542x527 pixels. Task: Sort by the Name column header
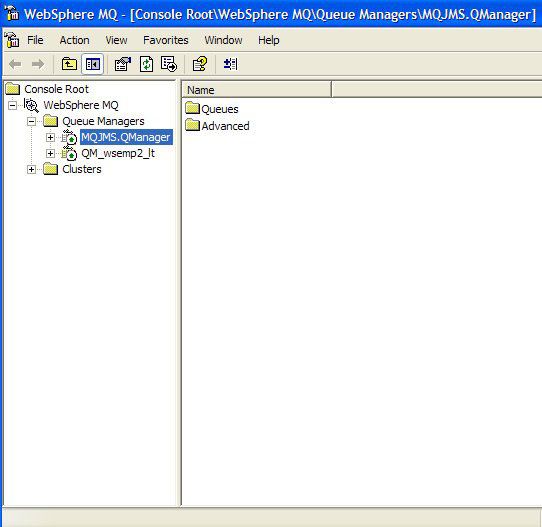[256, 90]
